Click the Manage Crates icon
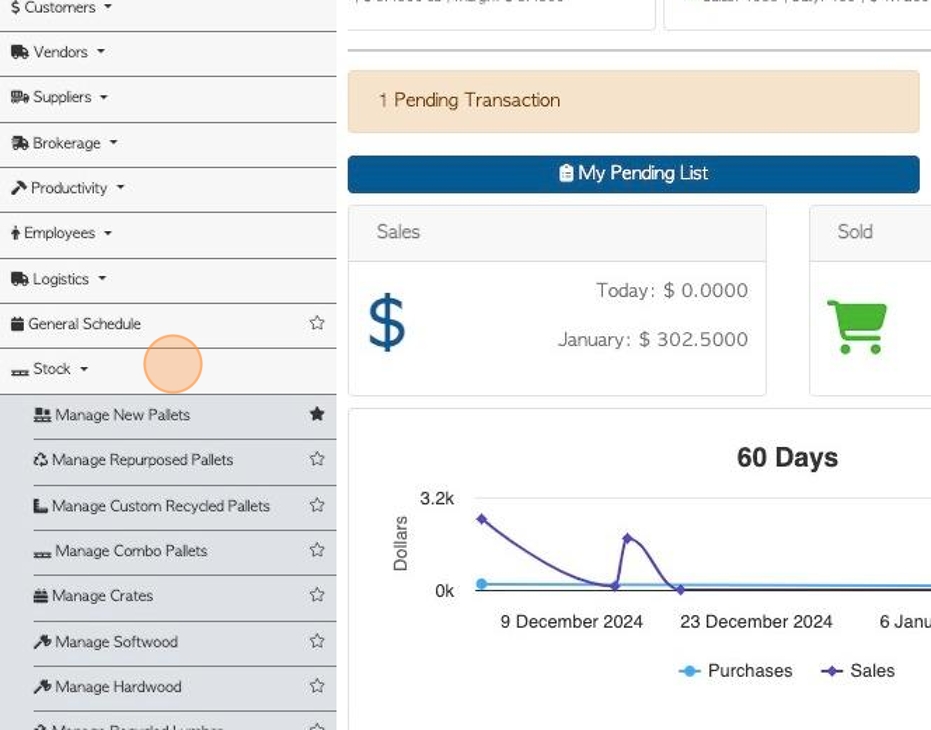 click(41, 596)
